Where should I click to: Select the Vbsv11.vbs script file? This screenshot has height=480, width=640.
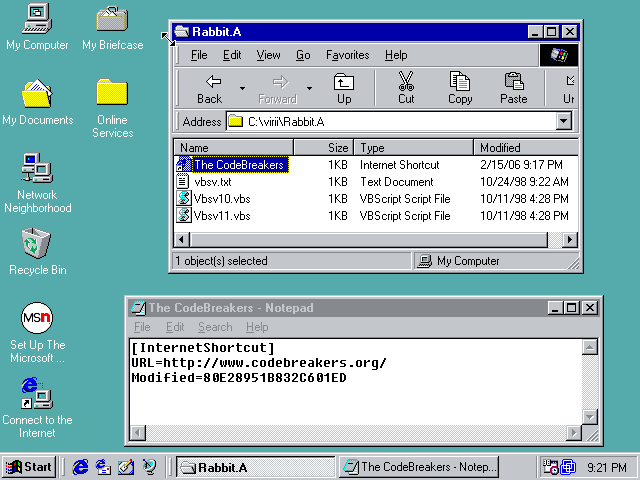point(213,216)
